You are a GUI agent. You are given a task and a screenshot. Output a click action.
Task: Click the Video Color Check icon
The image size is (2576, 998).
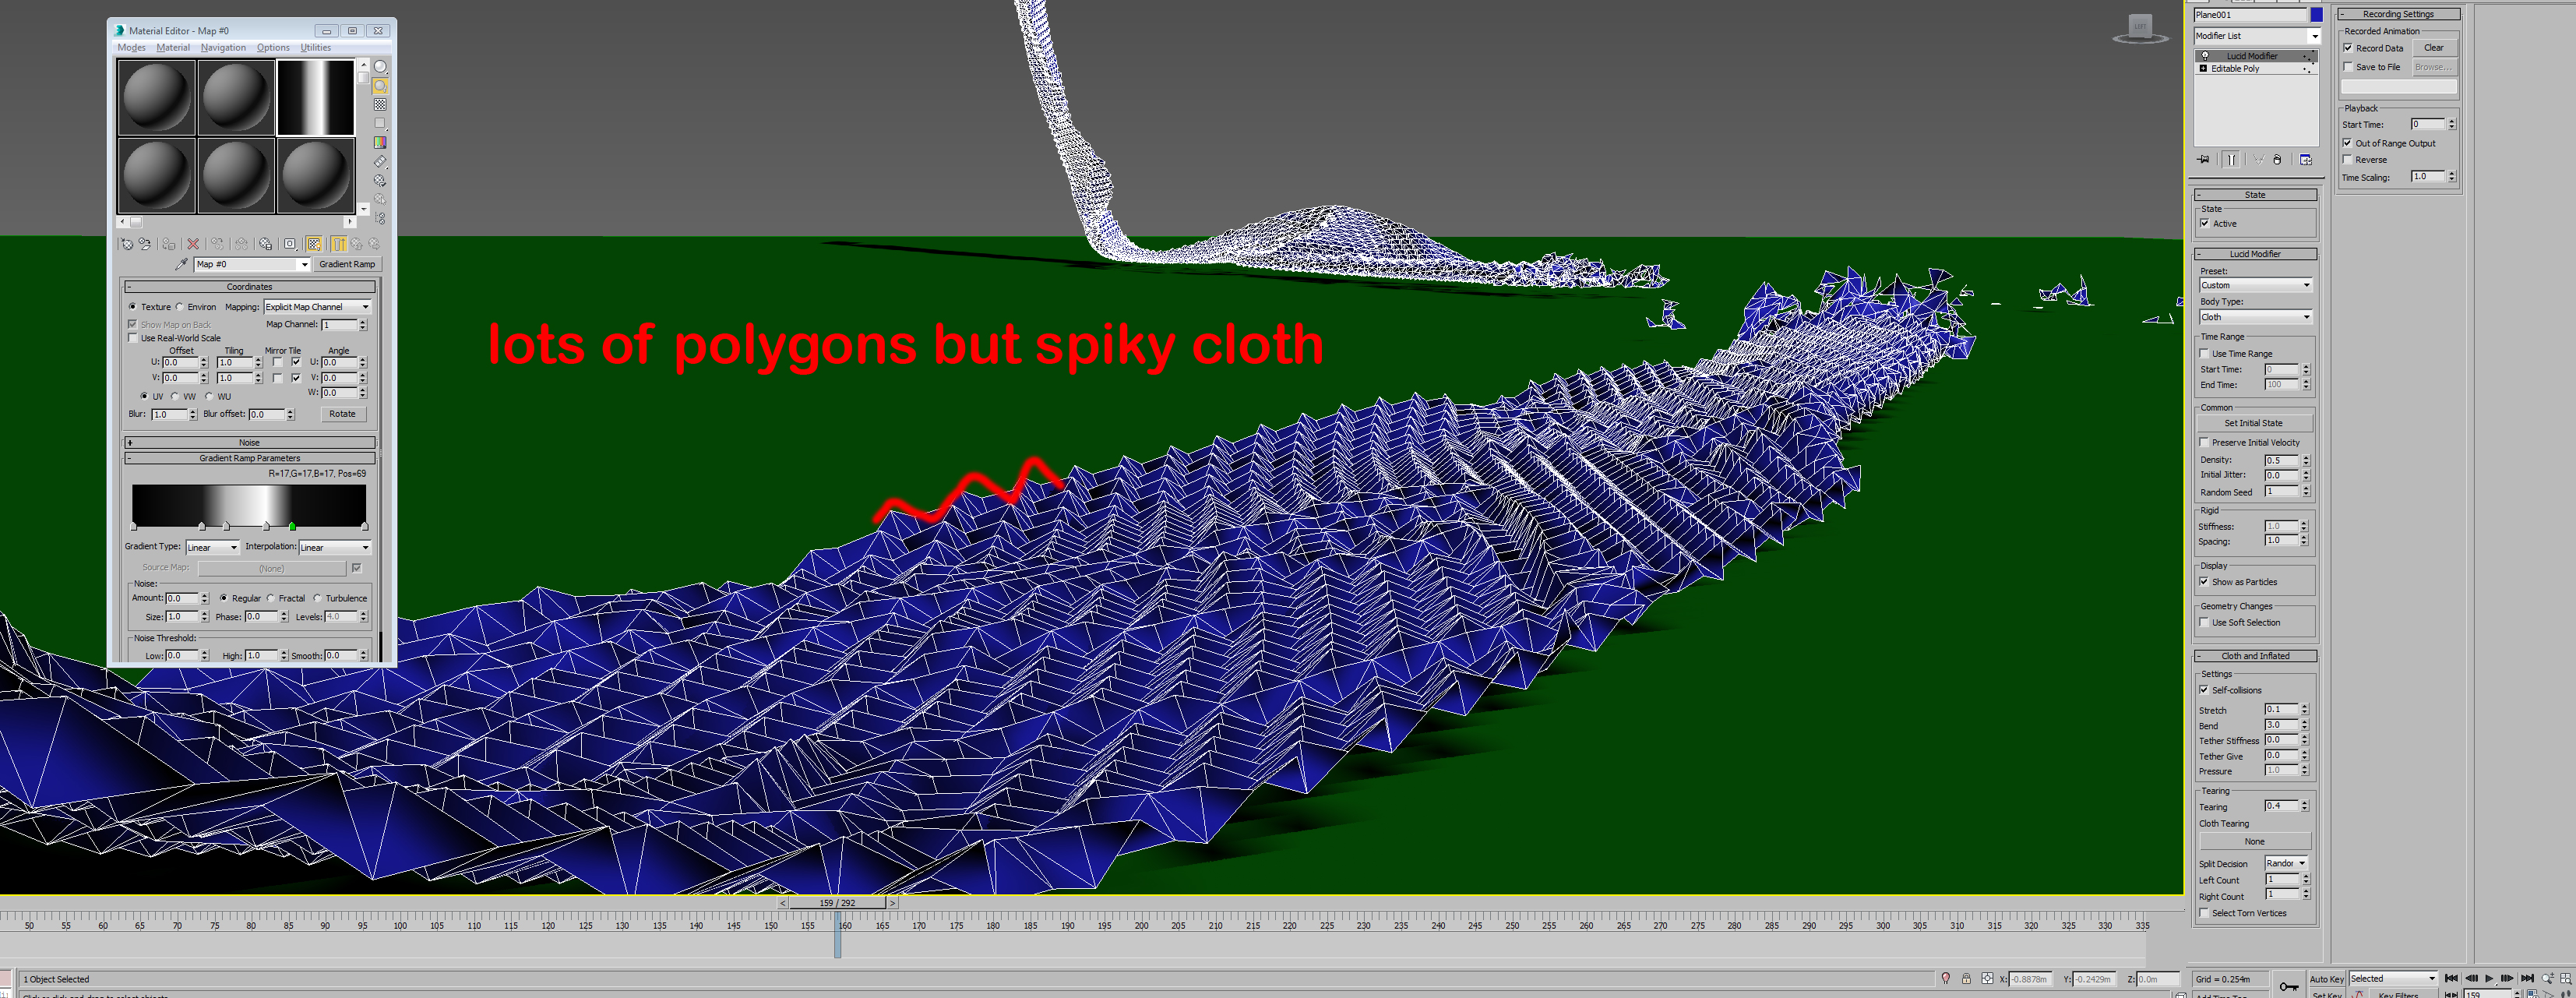380,143
